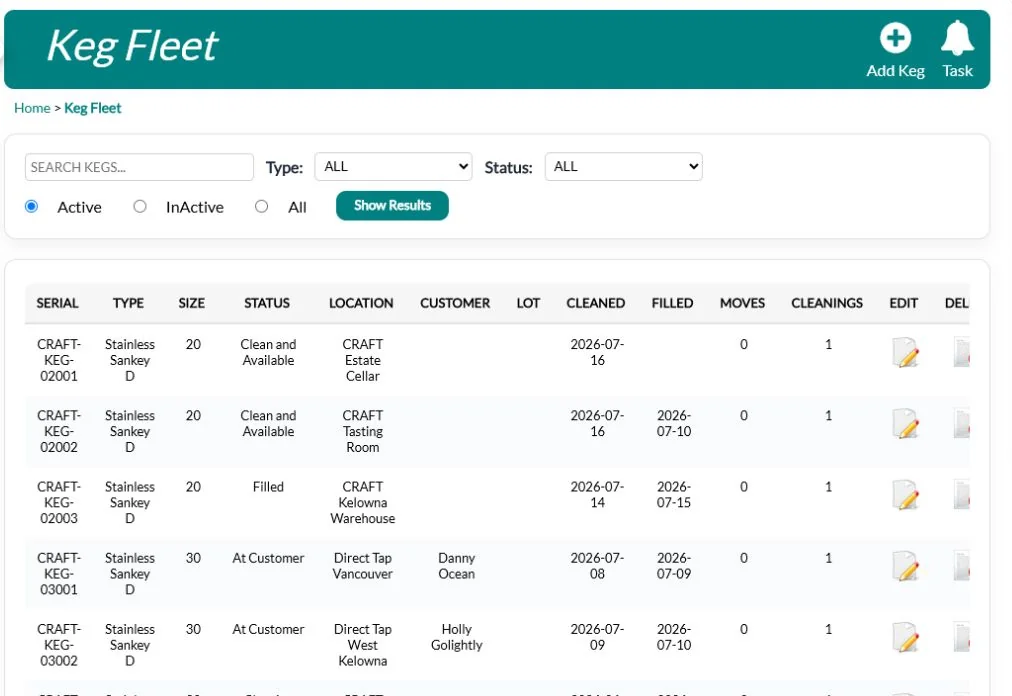Click CRAFT Kelowna Warehouse location
Screen dimensions: 1012x696
363,502
